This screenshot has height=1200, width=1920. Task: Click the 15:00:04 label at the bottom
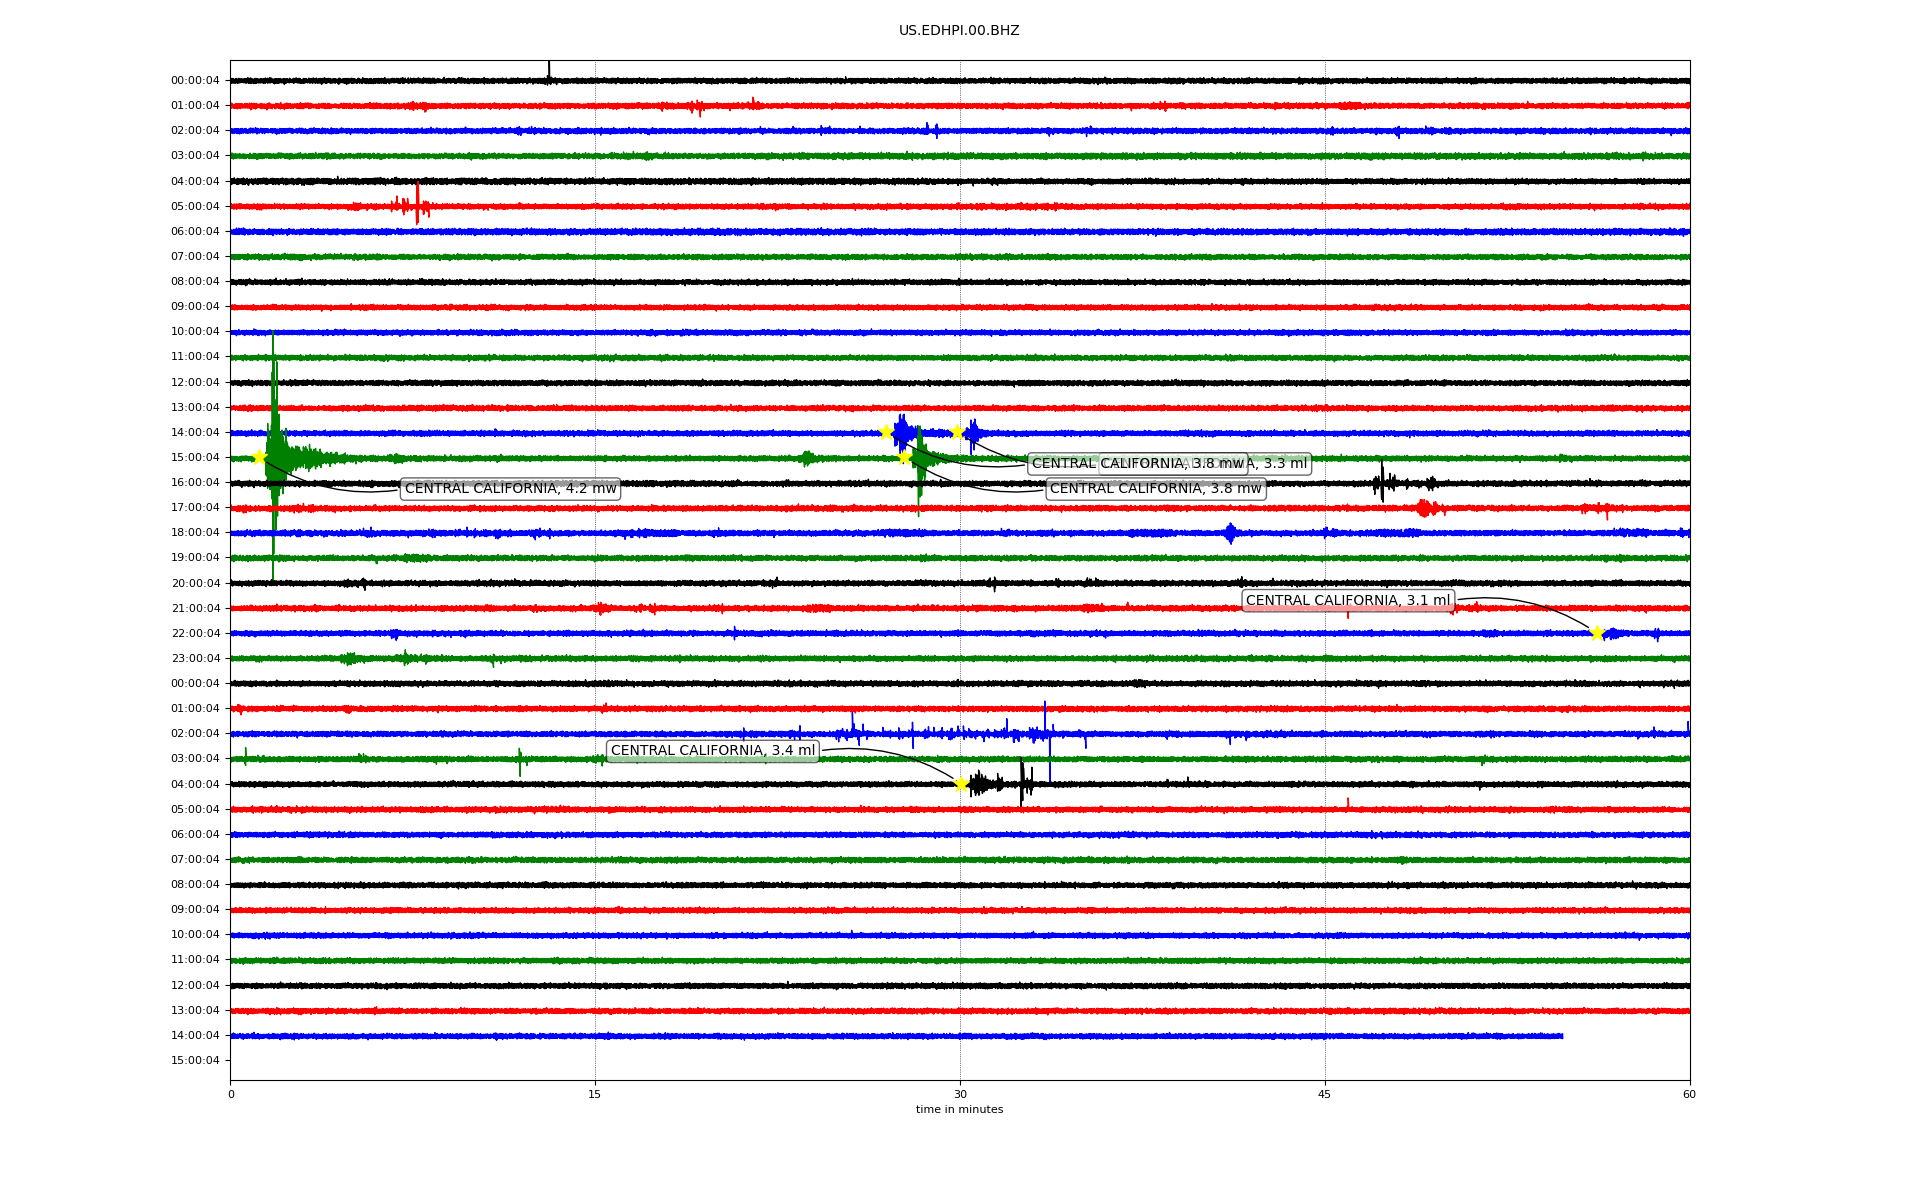click(195, 1061)
